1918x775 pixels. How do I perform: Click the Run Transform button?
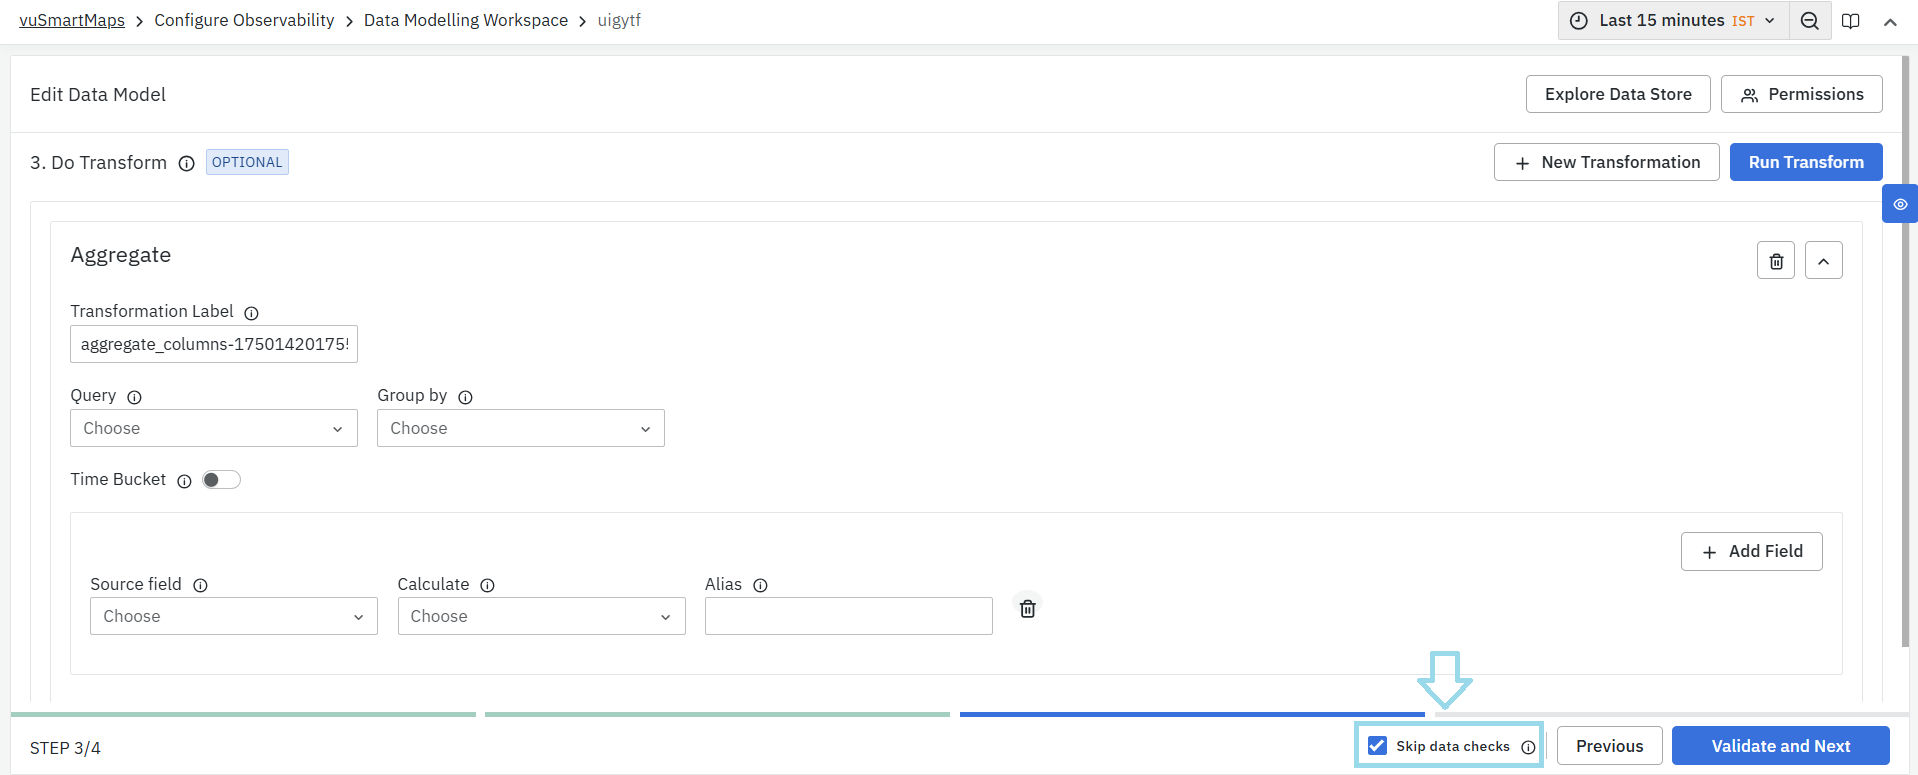click(x=1805, y=162)
